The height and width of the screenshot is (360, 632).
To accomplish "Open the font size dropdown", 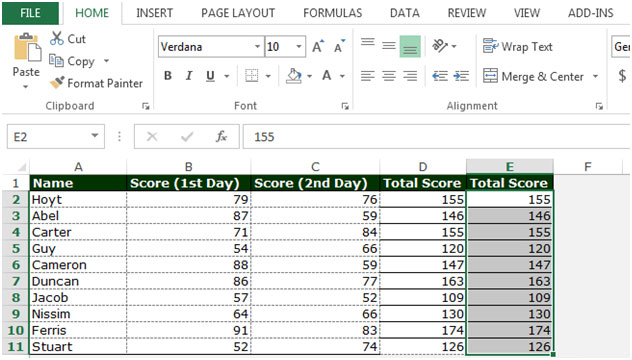I will point(299,47).
